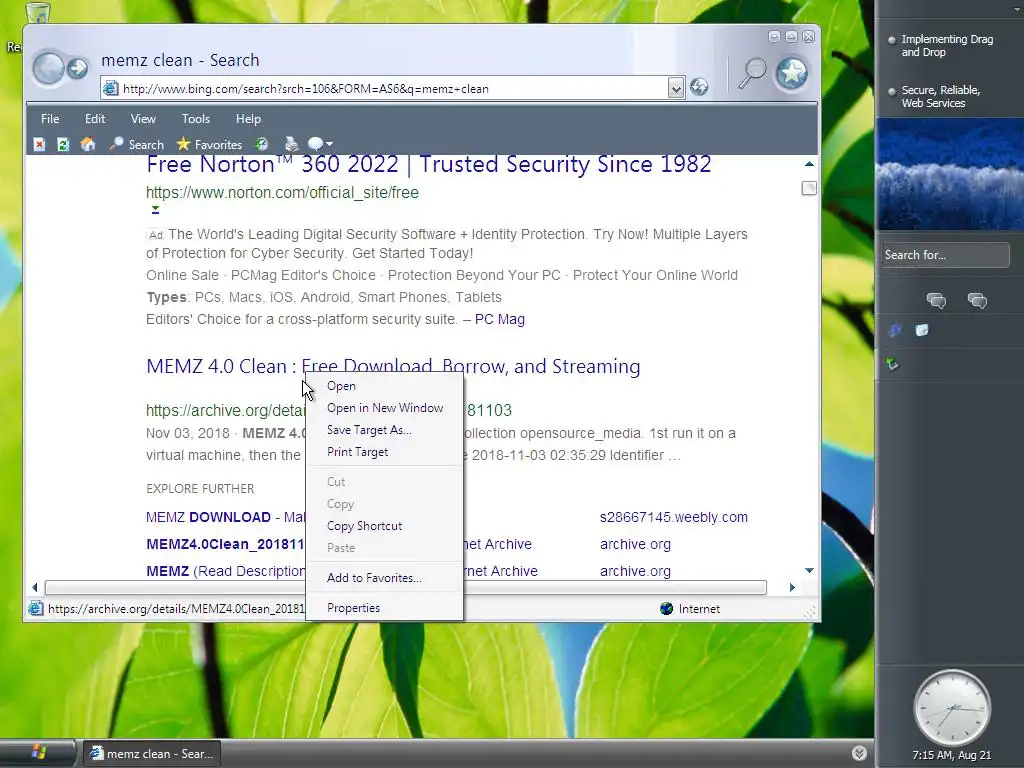Open the Favorites toolbar button
The width and height of the screenshot is (1024, 768).
209,144
